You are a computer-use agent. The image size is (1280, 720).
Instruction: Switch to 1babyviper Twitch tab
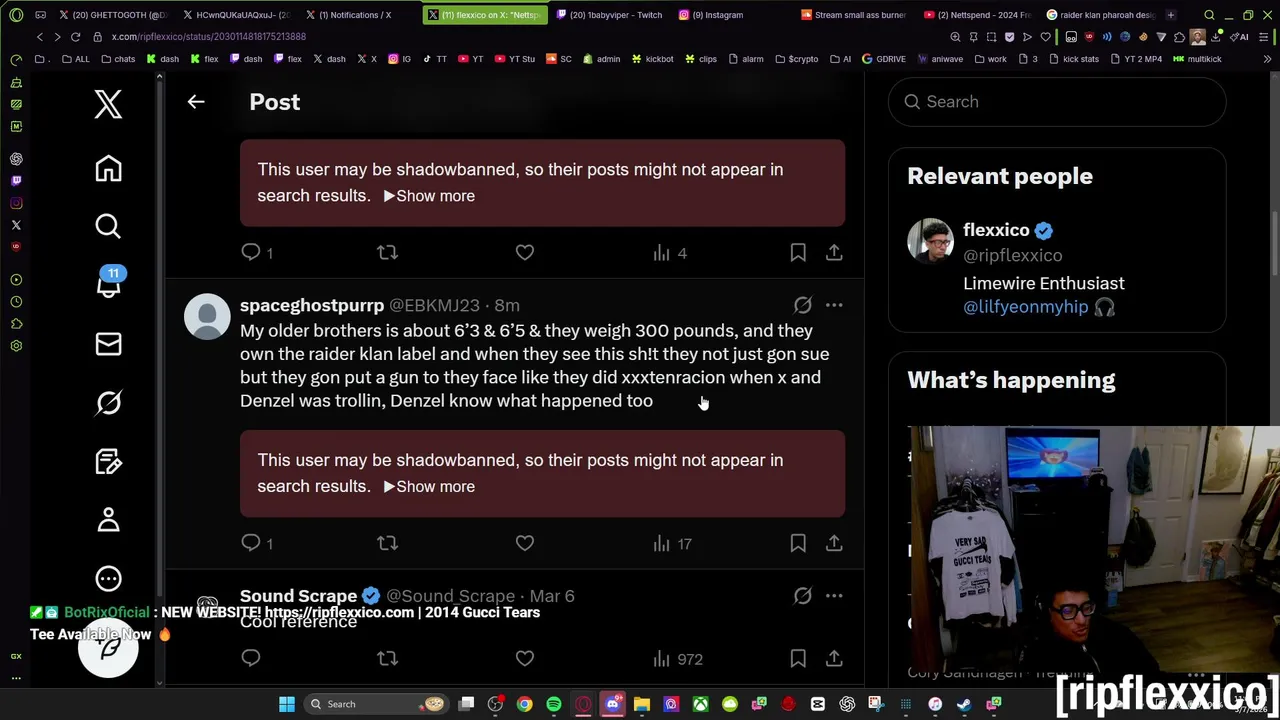(x=609, y=15)
